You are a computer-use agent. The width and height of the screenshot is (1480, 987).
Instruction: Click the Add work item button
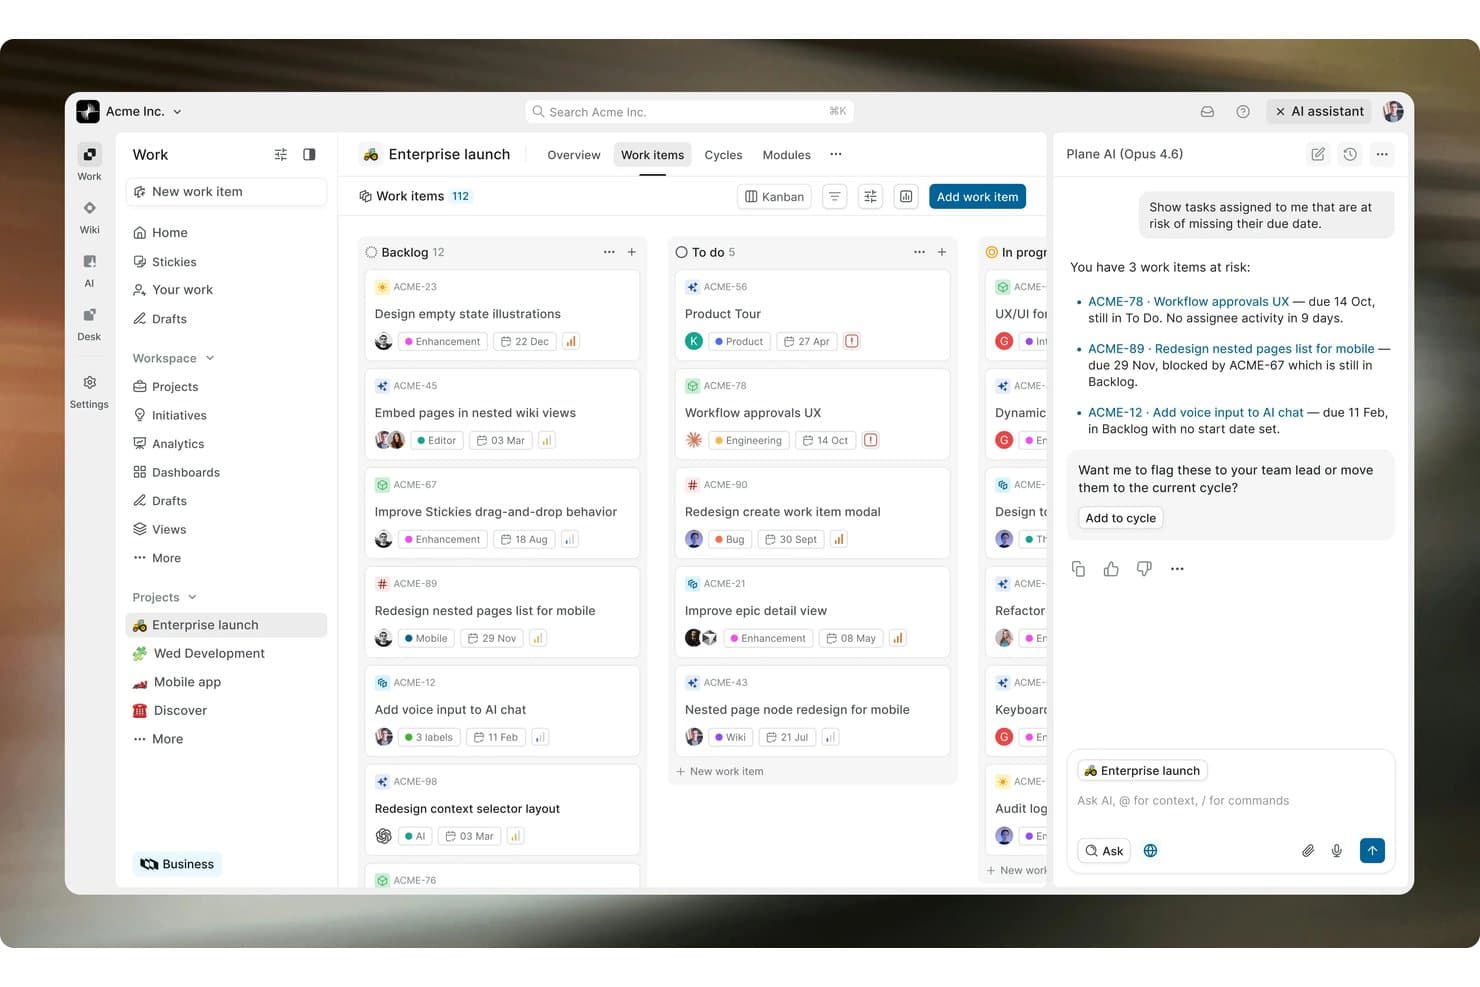pos(977,197)
